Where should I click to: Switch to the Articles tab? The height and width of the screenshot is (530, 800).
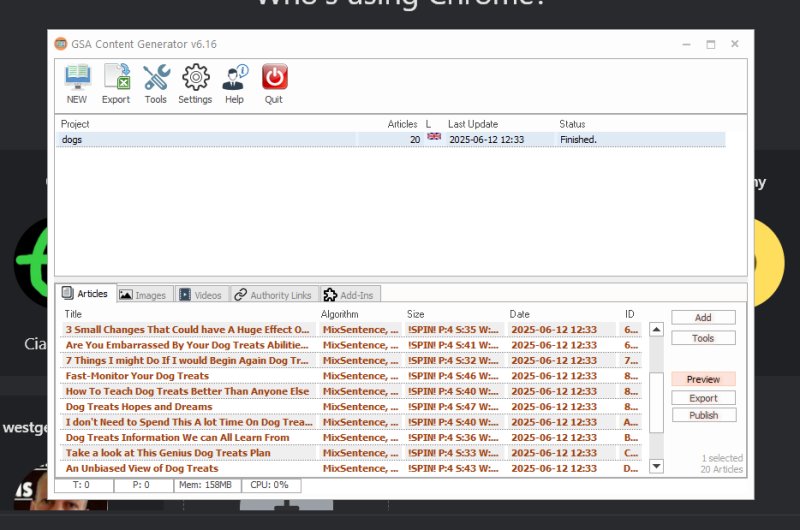pyautogui.click(x=86, y=293)
